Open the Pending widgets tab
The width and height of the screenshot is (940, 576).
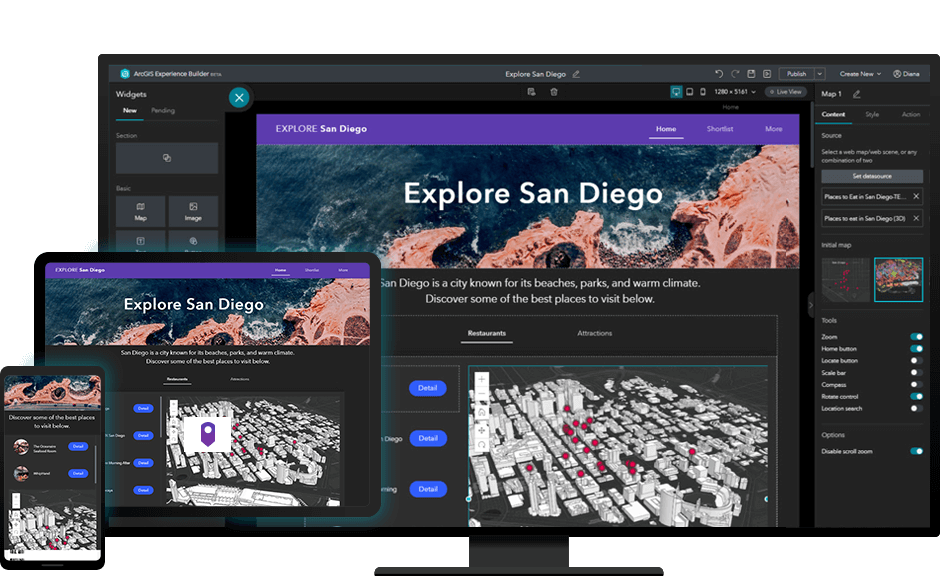click(162, 110)
